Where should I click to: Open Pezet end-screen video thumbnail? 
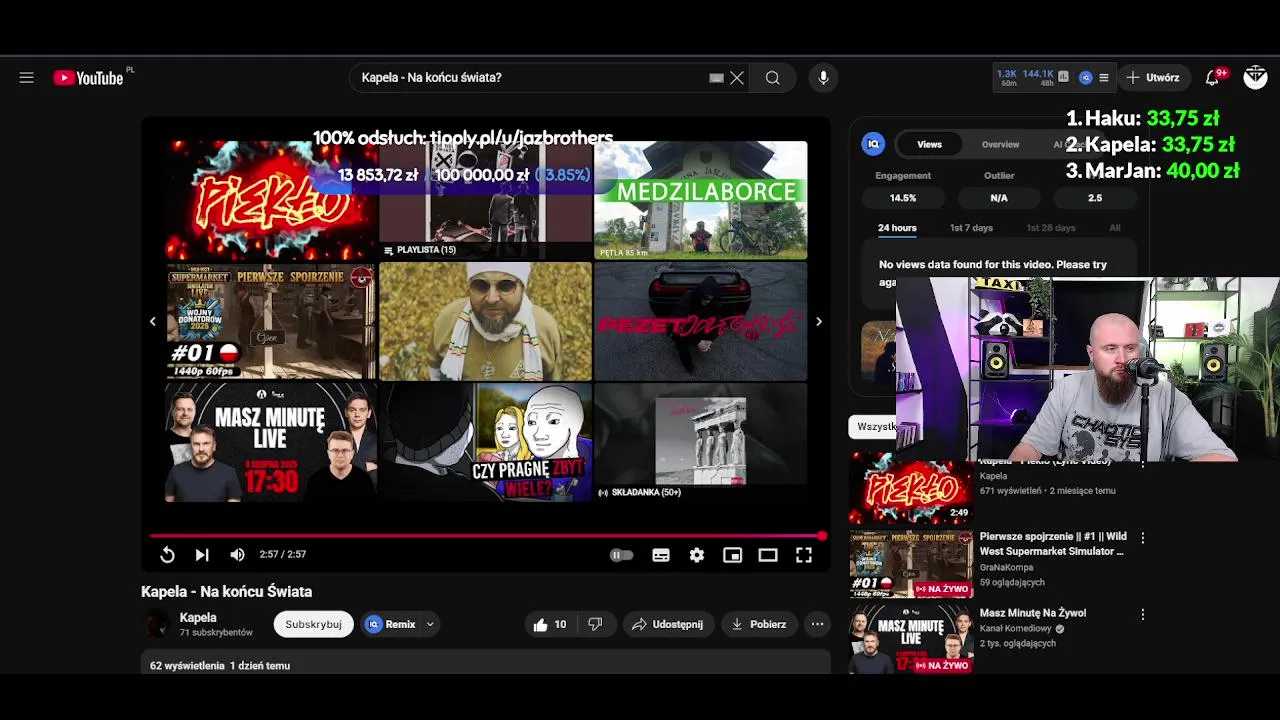click(x=700, y=321)
